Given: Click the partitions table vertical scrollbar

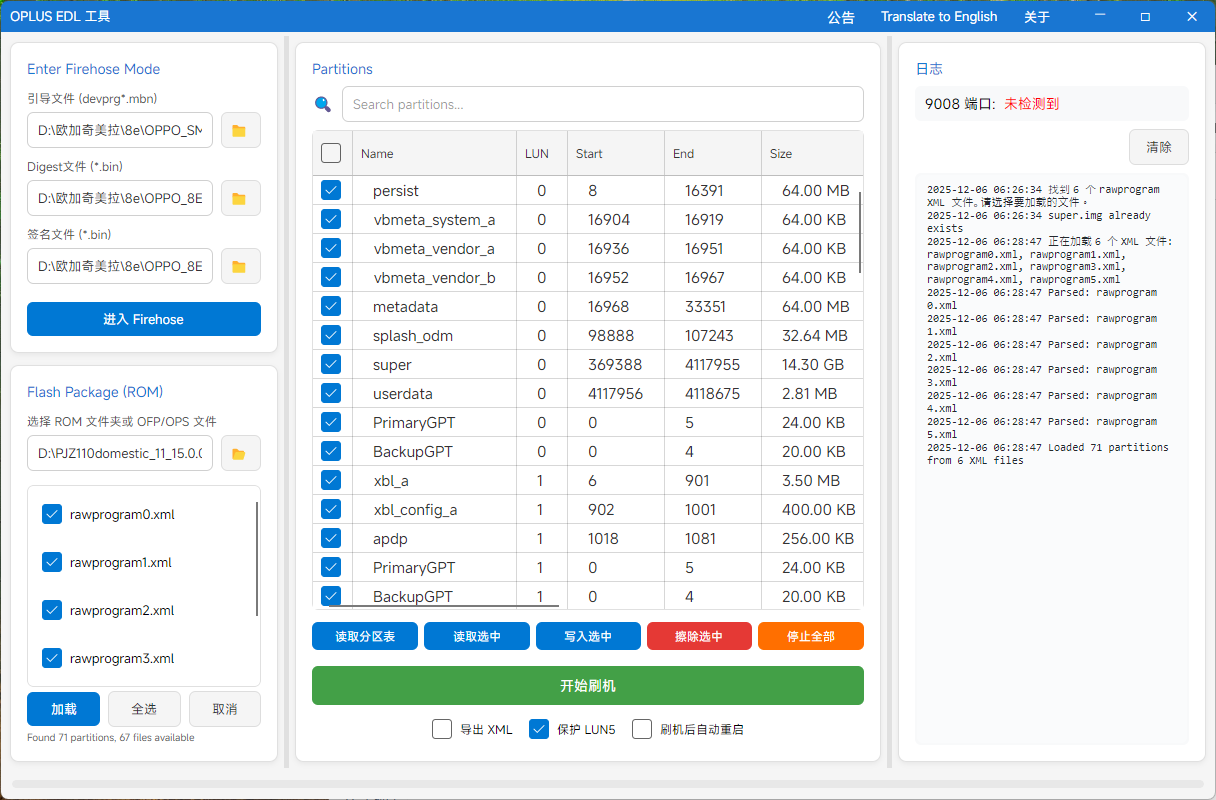Looking at the screenshot, I should pos(859,230).
